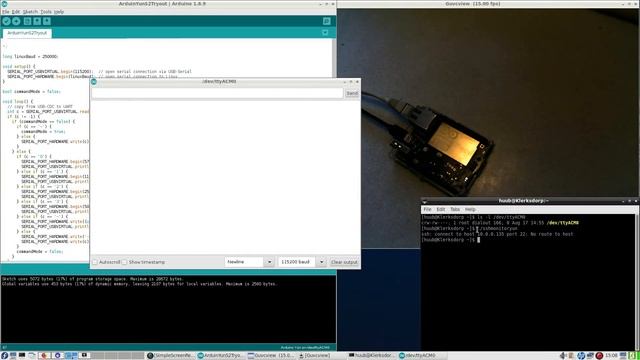The image size is (640, 360).
Task: Click the HP icon in the system tray
Action: click(581, 356)
